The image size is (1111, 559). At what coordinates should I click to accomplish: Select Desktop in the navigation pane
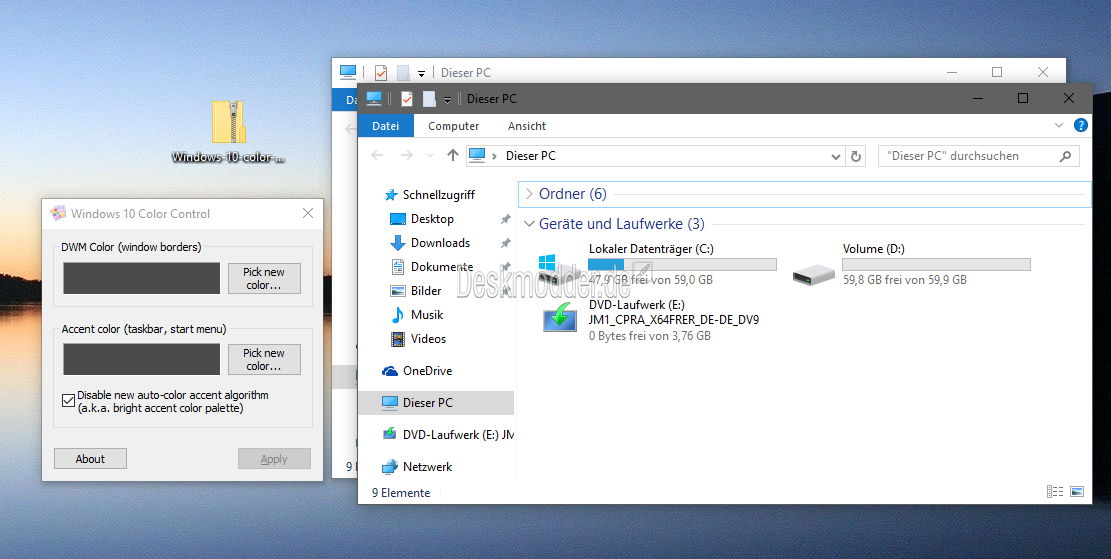point(432,219)
